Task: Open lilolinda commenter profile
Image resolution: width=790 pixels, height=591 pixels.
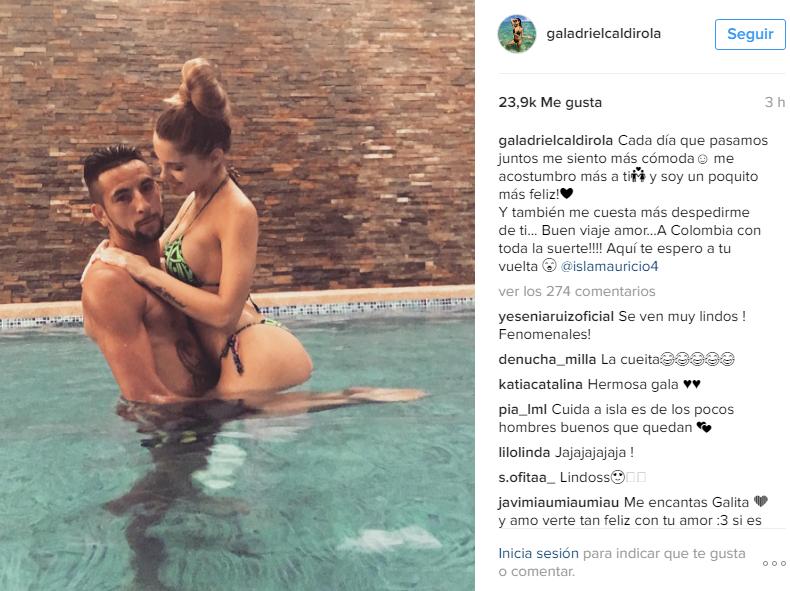Action: coord(524,452)
